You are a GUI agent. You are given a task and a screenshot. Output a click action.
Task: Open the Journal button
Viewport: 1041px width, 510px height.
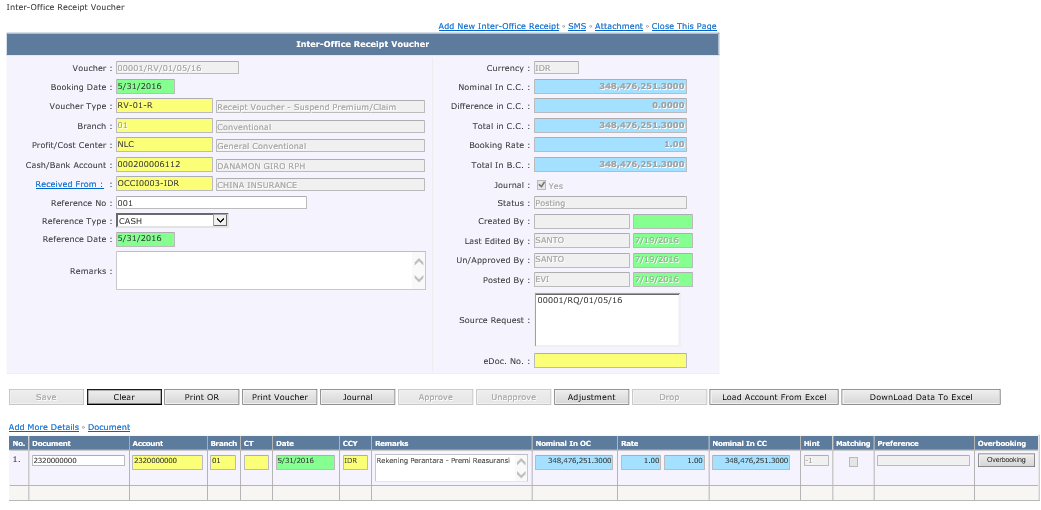357,397
